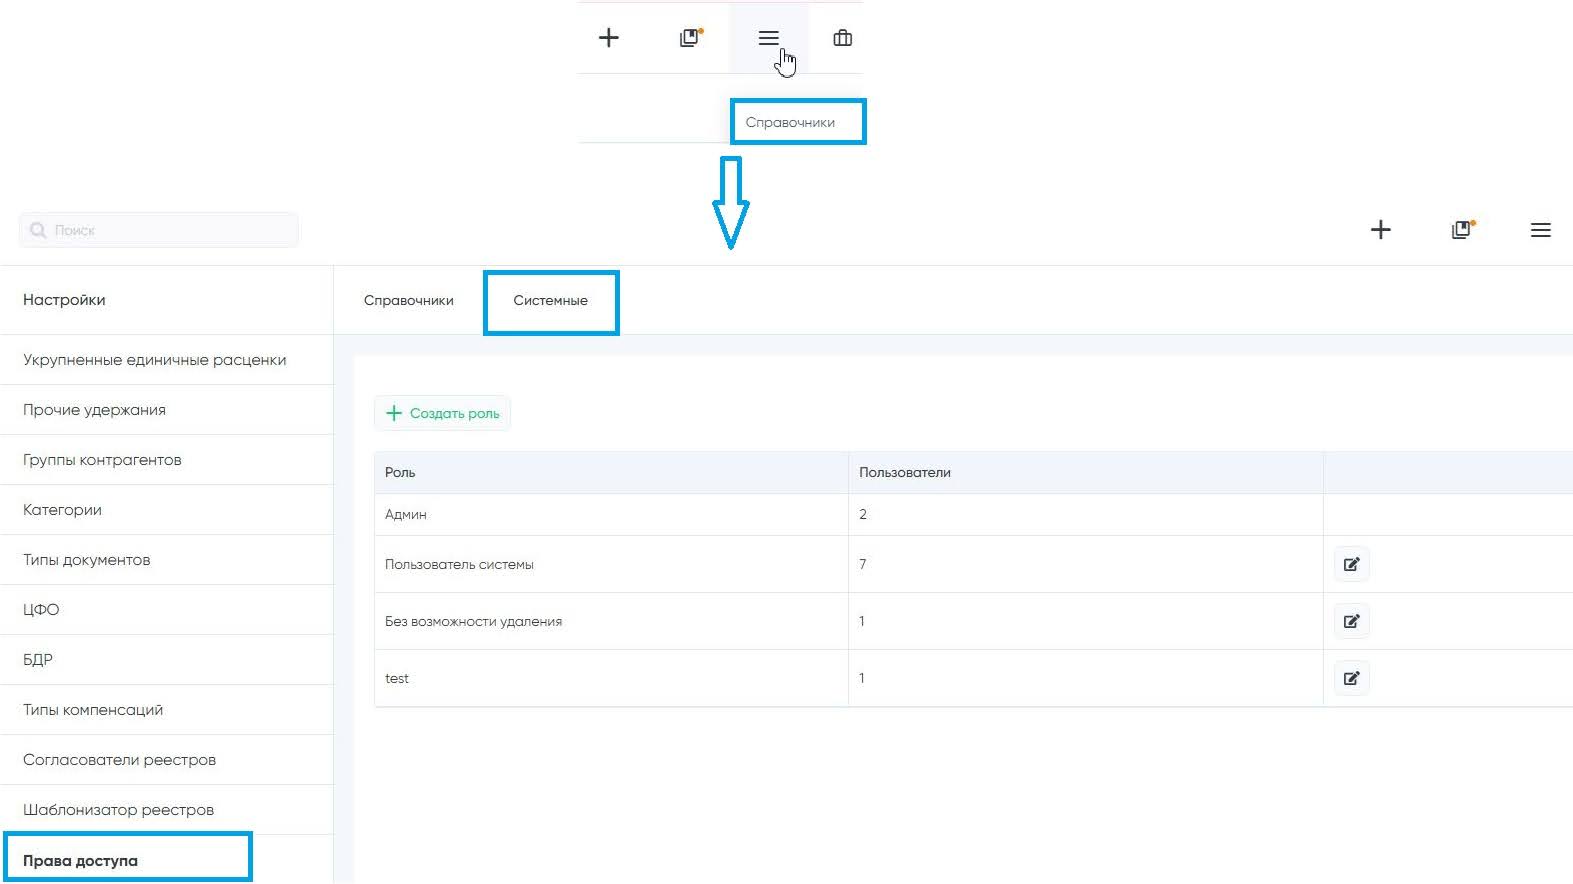1573x884 pixels.
Task: Select the "Админ" role row
Action: click(406, 514)
